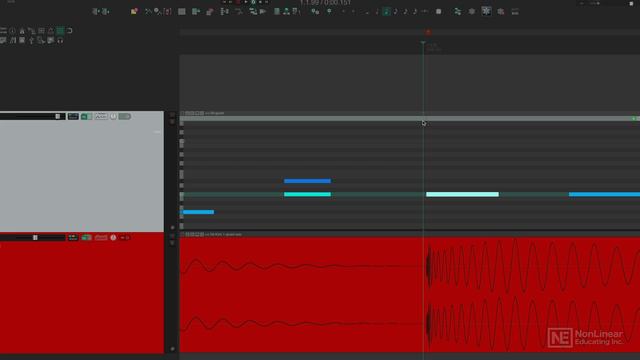Click the bracket-shaped icon in the top toolbar
Image resolution: width=640 pixels, height=360 pixels.
[x=168, y=12]
